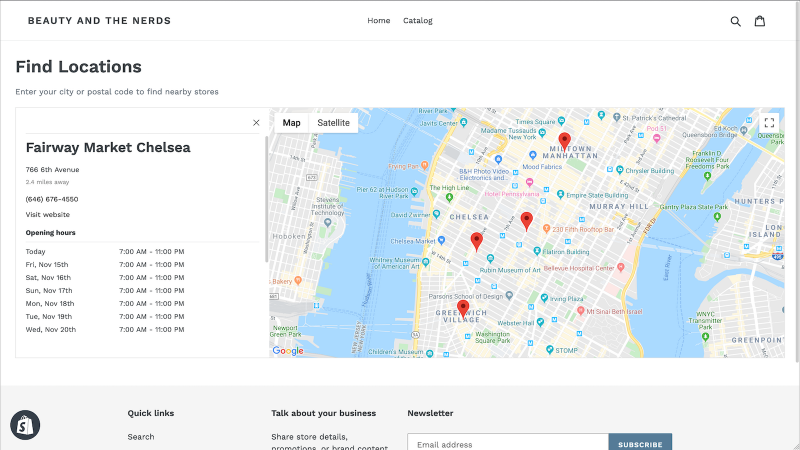Screen dimensions: 800x450
Task: Click the Gantry Plaza State Park marker
Action: [717, 217]
